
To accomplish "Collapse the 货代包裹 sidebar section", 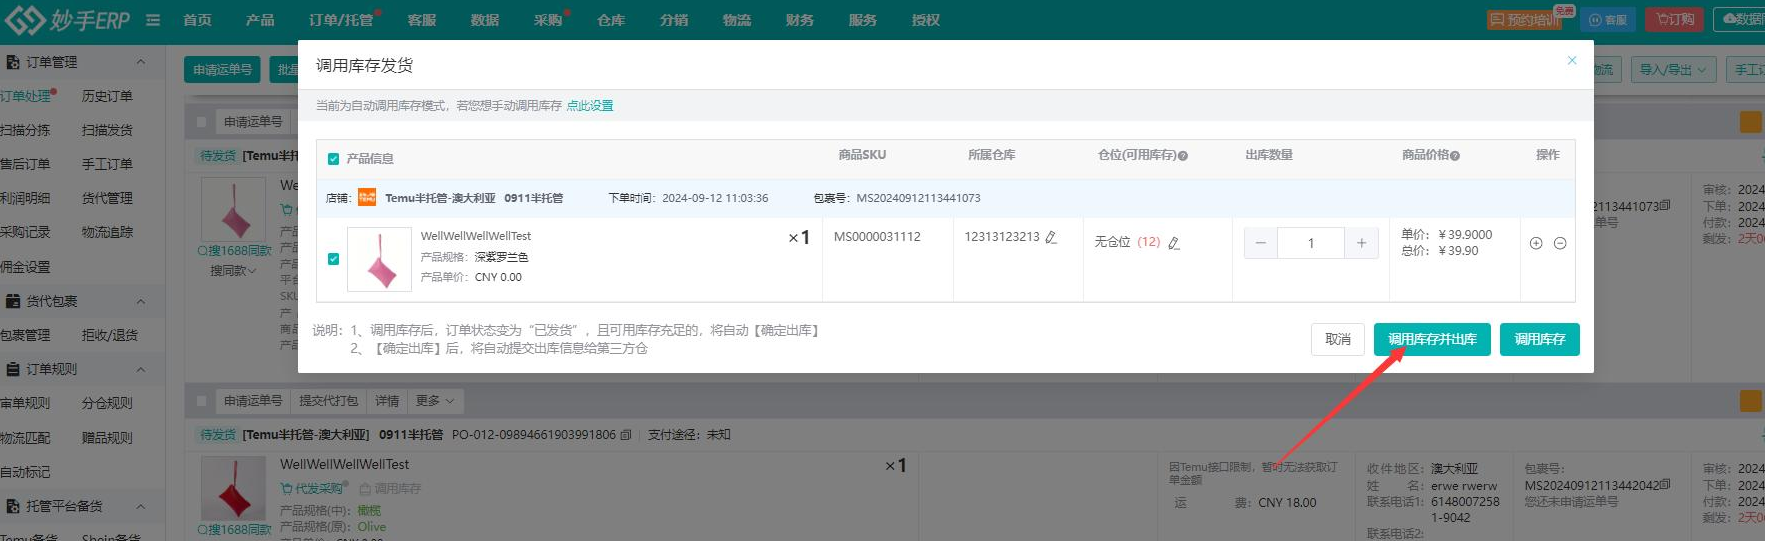I will pos(140,301).
